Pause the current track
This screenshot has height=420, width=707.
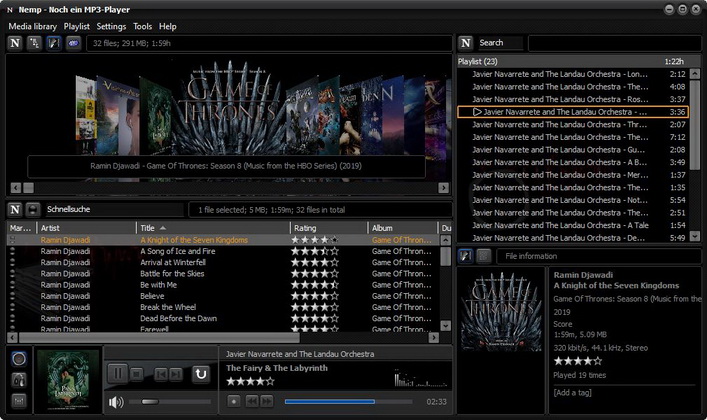pyautogui.click(x=117, y=374)
